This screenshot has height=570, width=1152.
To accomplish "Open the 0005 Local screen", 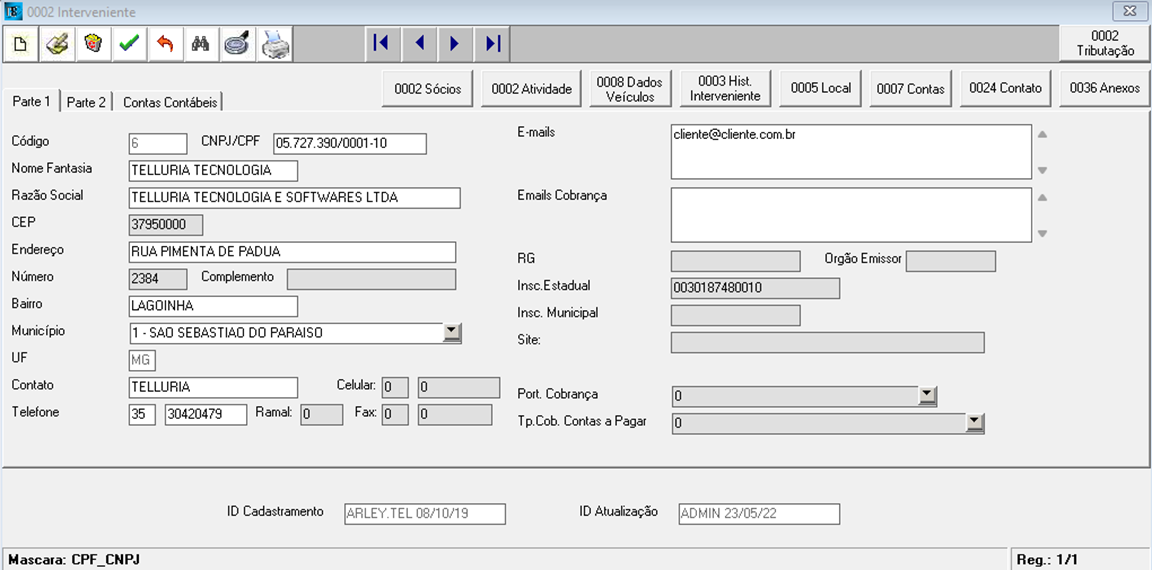I will coord(821,89).
